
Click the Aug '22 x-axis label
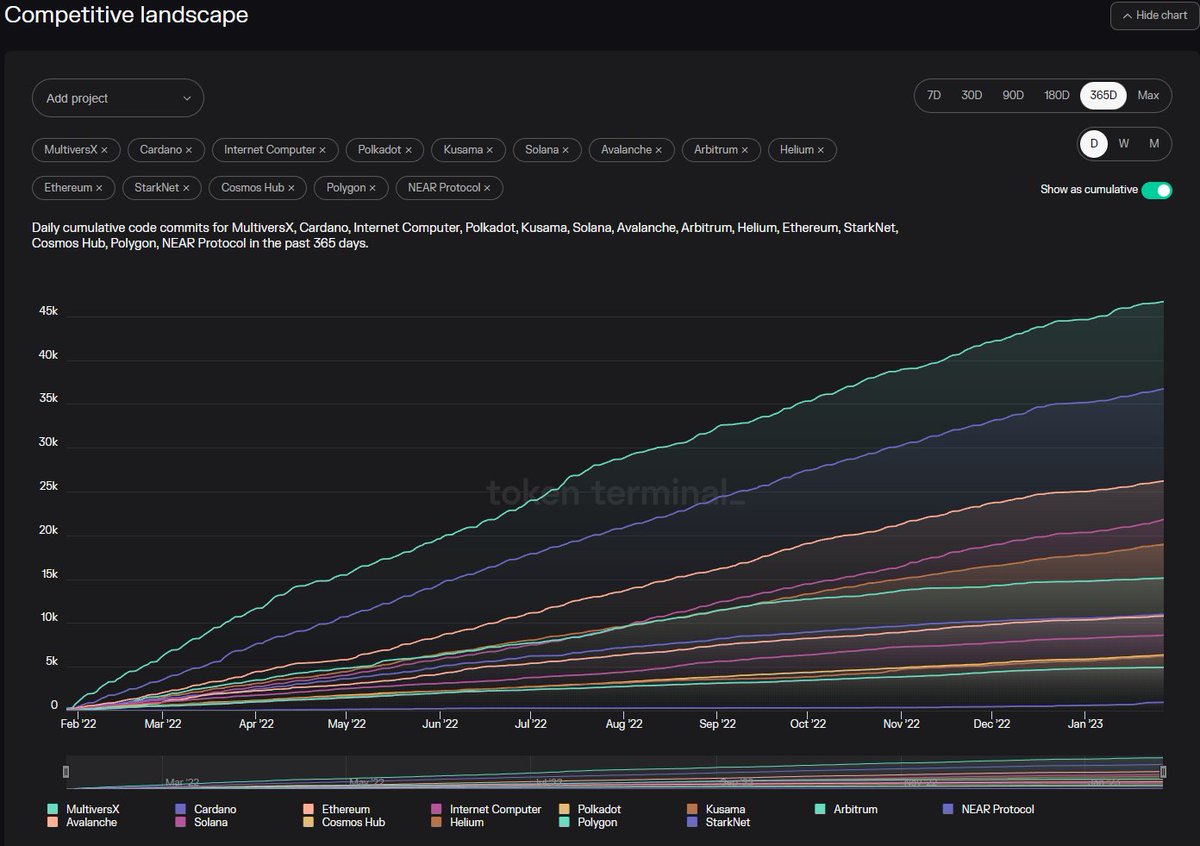[623, 724]
